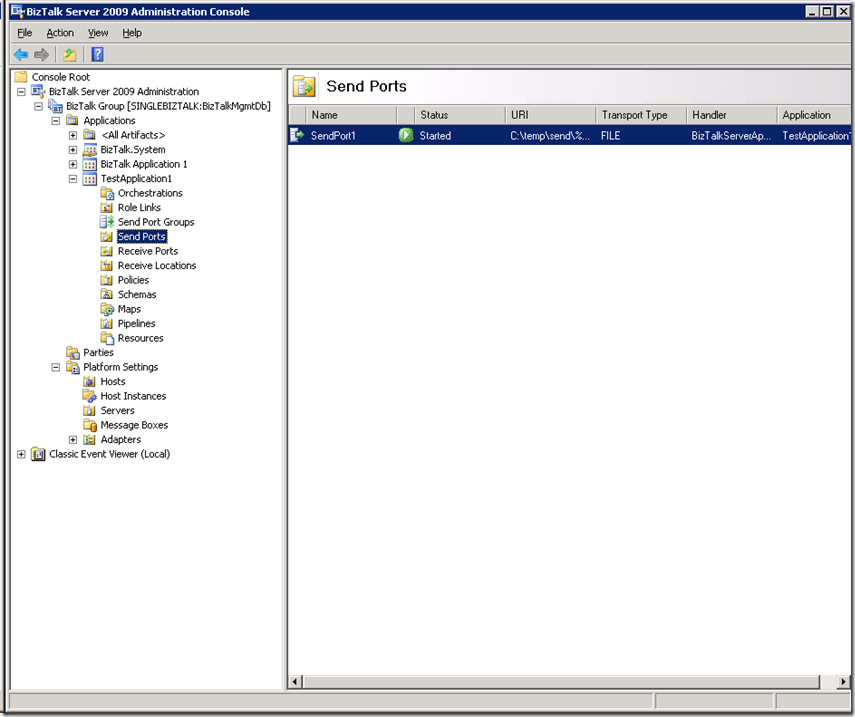The width and height of the screenshot is (855, 717).
Task: Click the Applications folder icon
Action: coord(72,120)
